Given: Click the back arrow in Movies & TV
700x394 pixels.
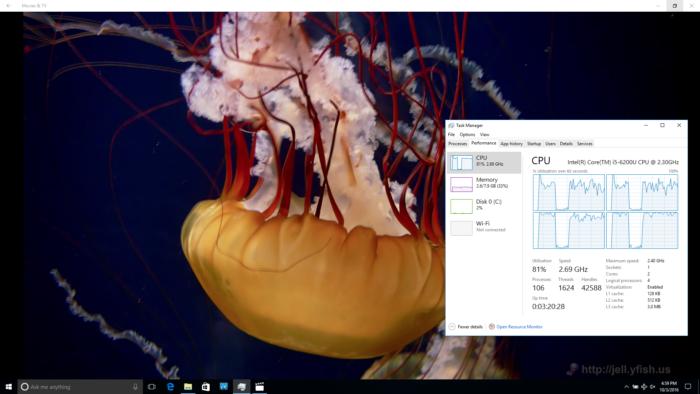Looking at the screenshot, I should click(x=8, y=6).
